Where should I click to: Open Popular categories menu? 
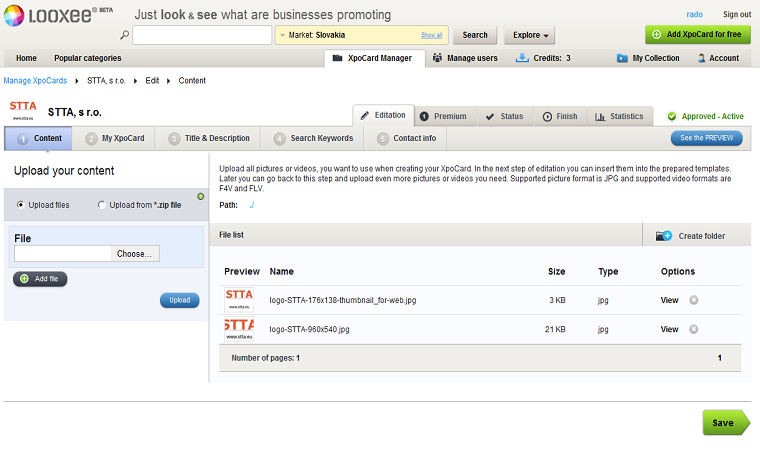(x=88, y=58)
